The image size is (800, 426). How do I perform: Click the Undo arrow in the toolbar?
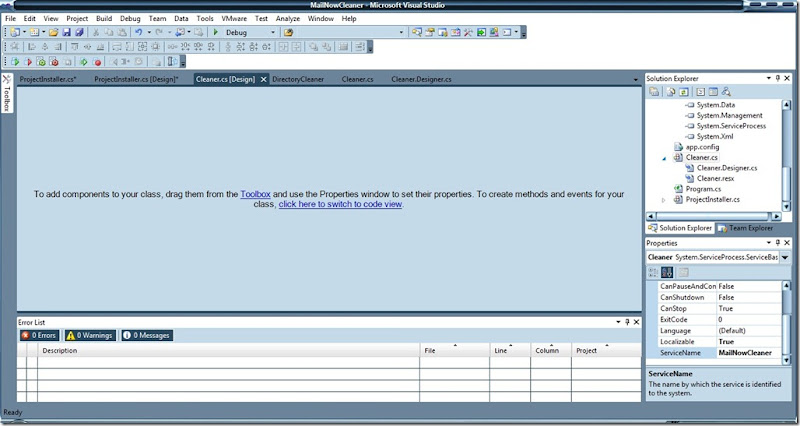(x=139, y=32)
